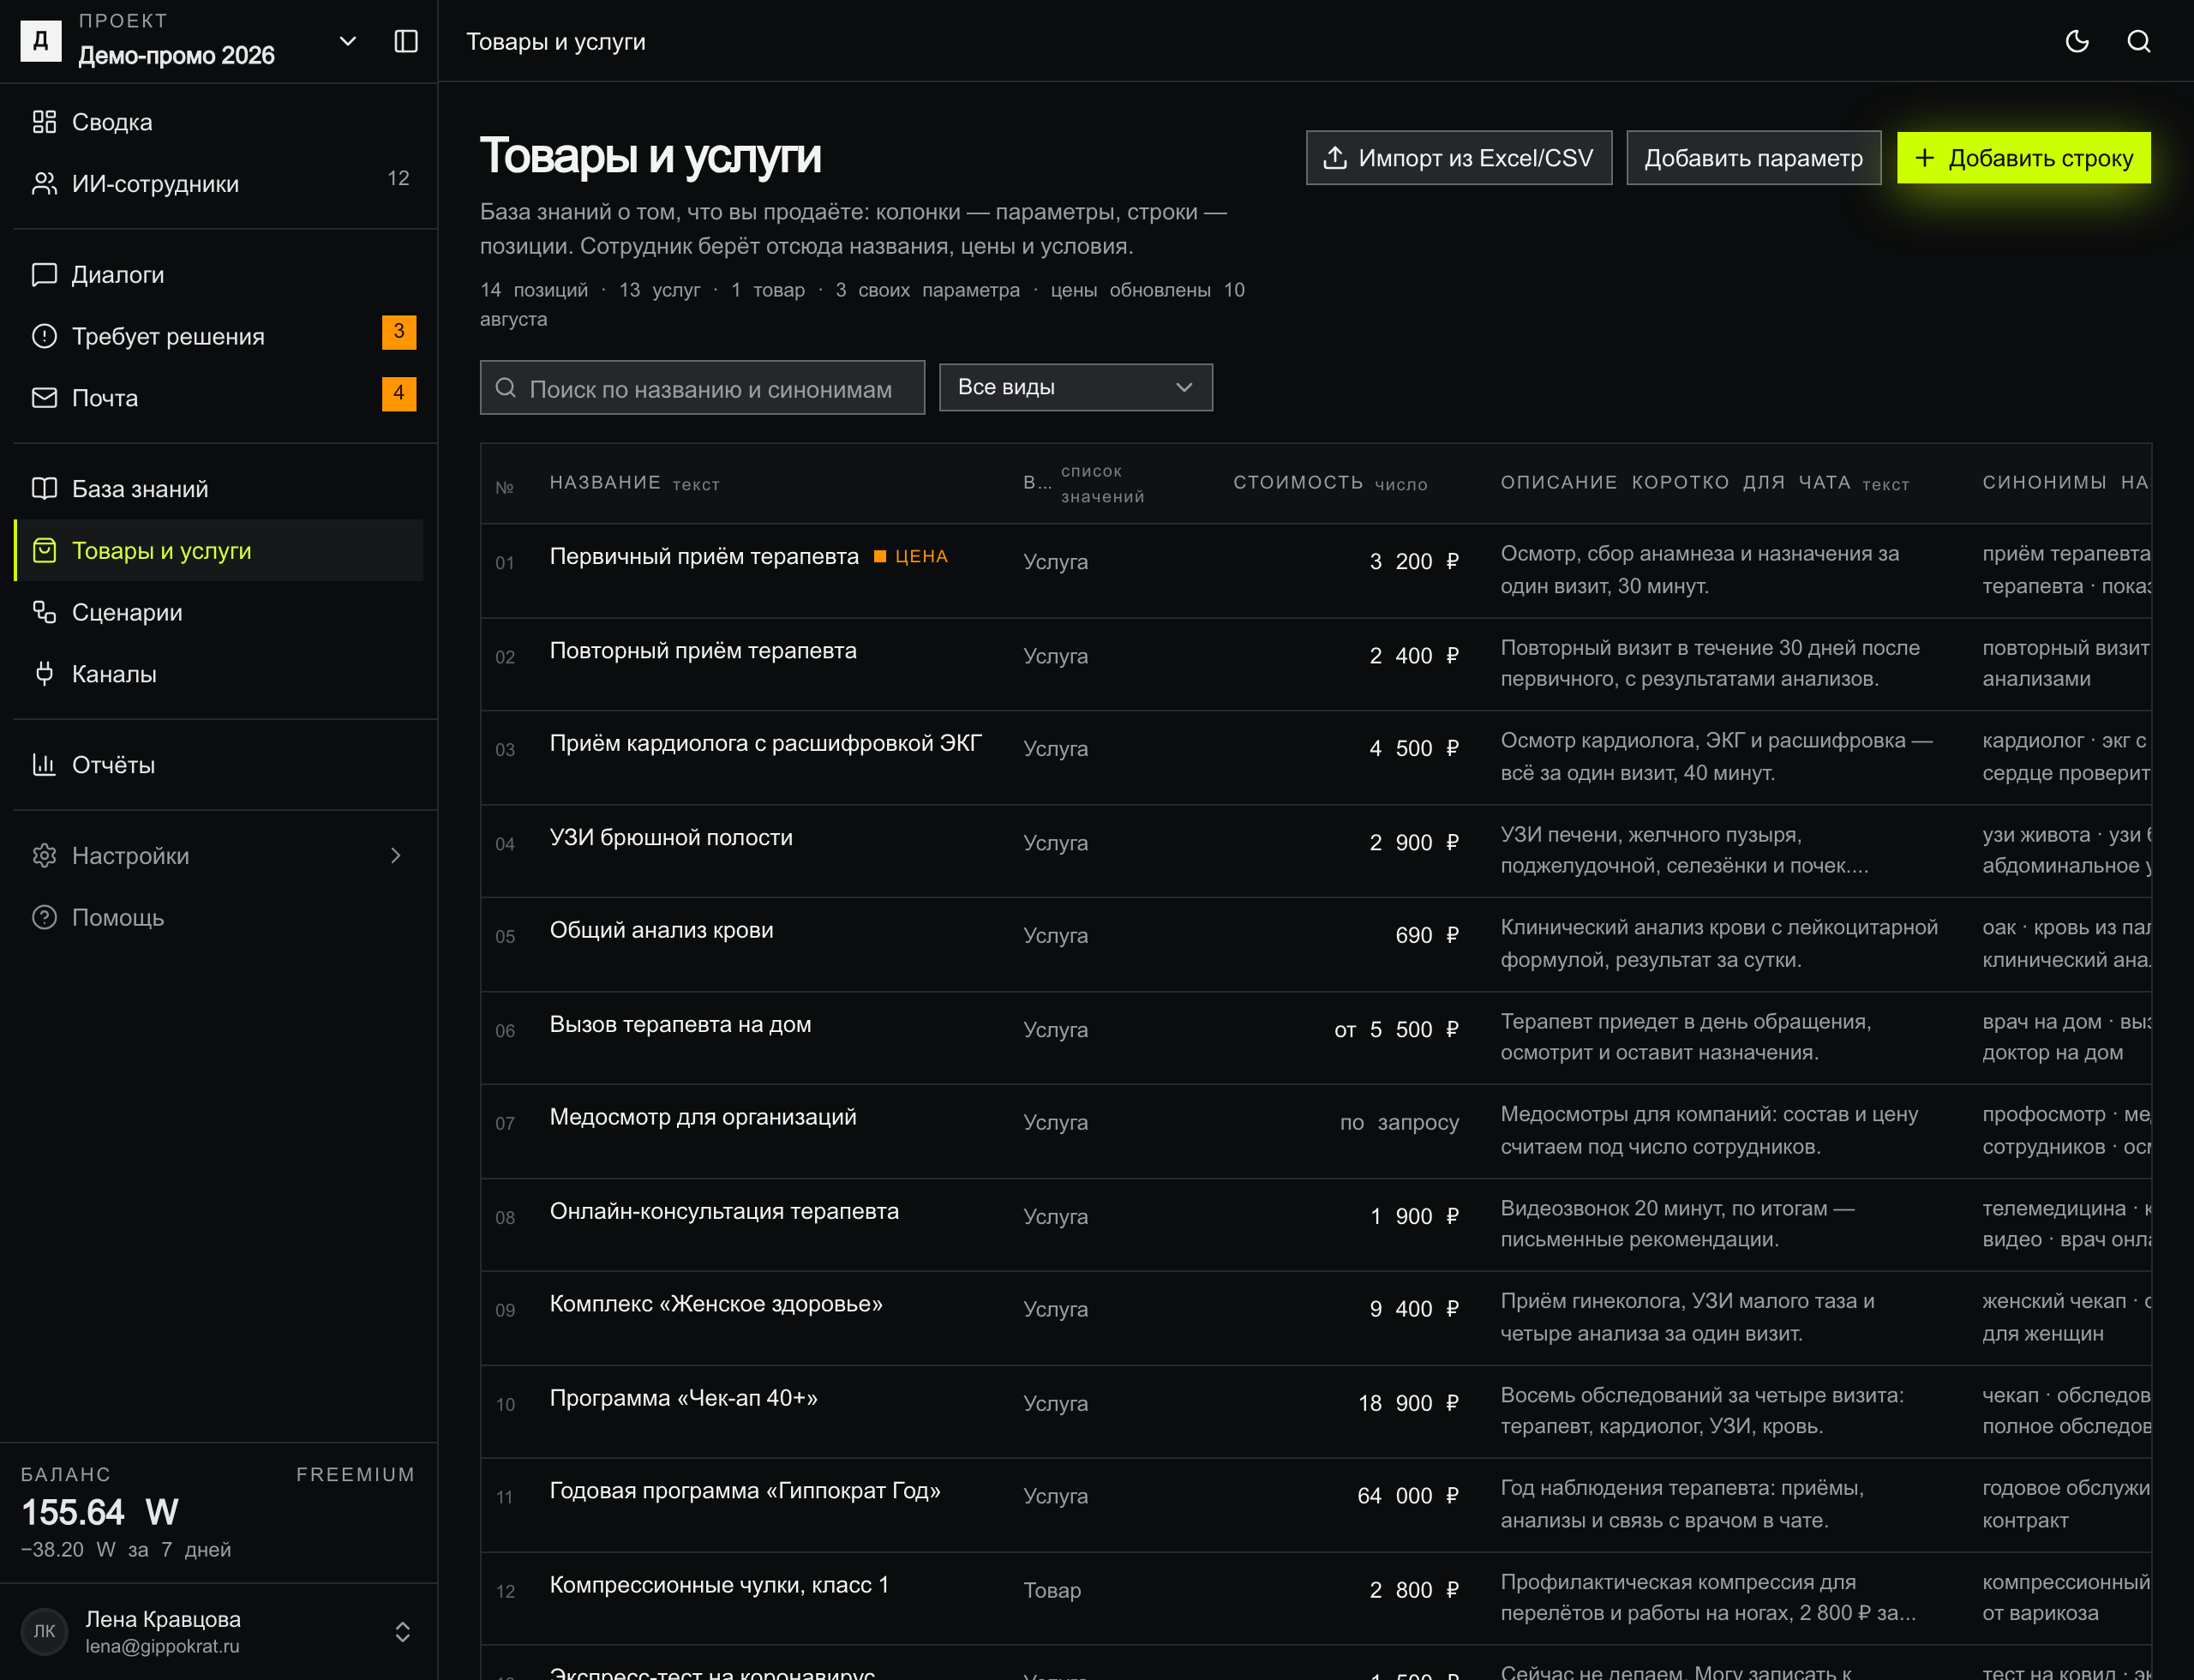The image size is (2194, 1680).
Task: Click the orange badge 3 on Требует решения
Action: pos(399,332)
